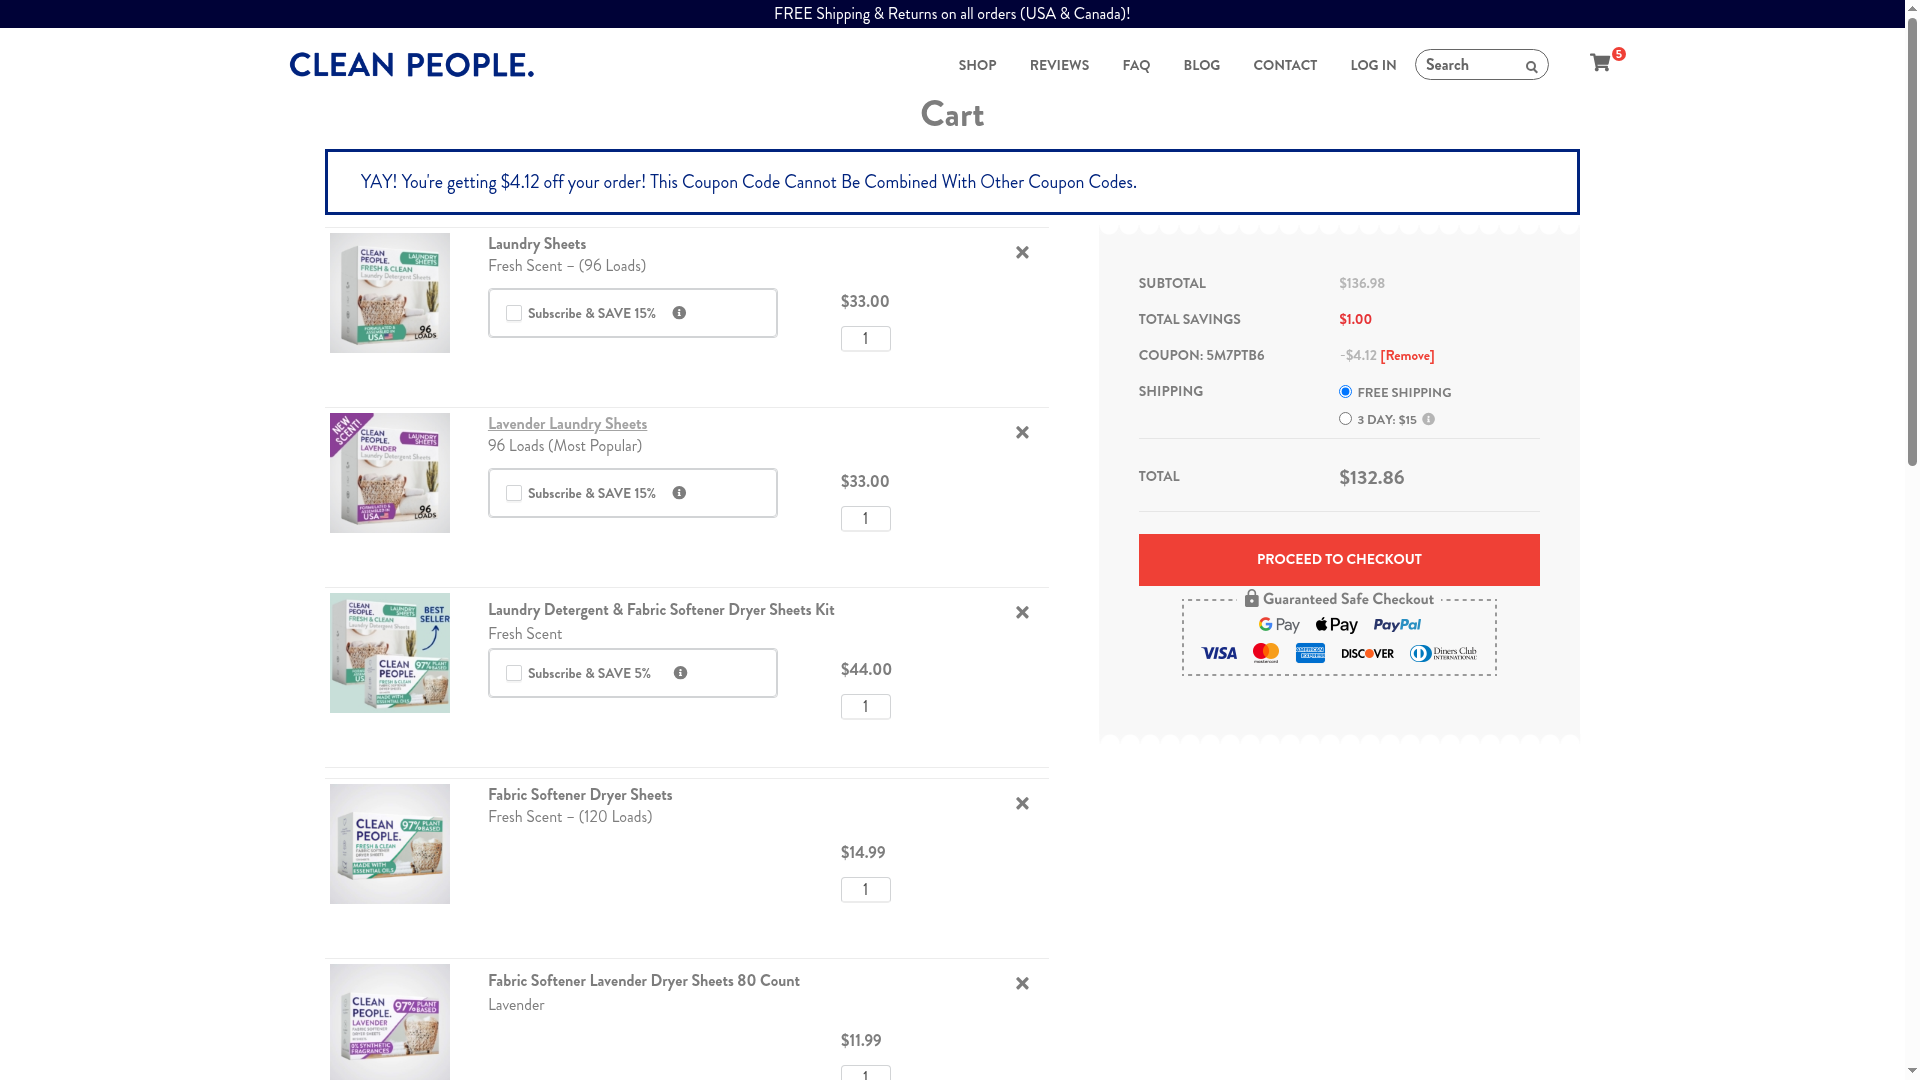The width and height of the screenshot is (1920, 1080).
Task: Click the Detergent & Softener Kit thumbnail
Action: [x=390, y=653]
